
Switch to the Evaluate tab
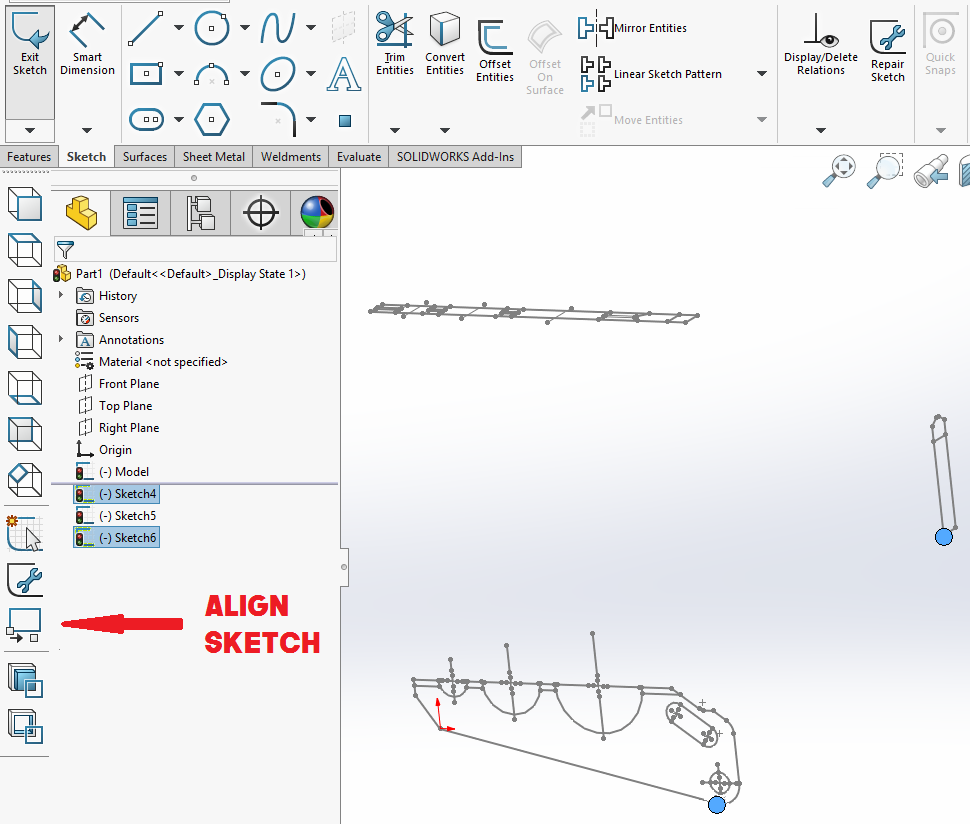359,157
